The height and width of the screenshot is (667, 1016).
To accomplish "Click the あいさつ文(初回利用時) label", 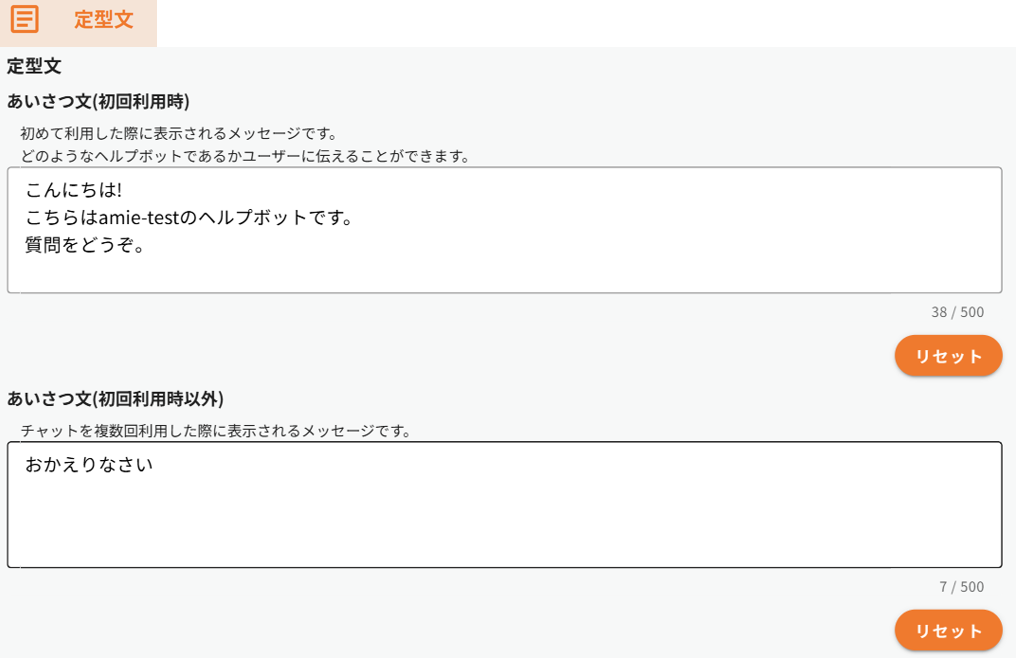I will click(98, 101).
